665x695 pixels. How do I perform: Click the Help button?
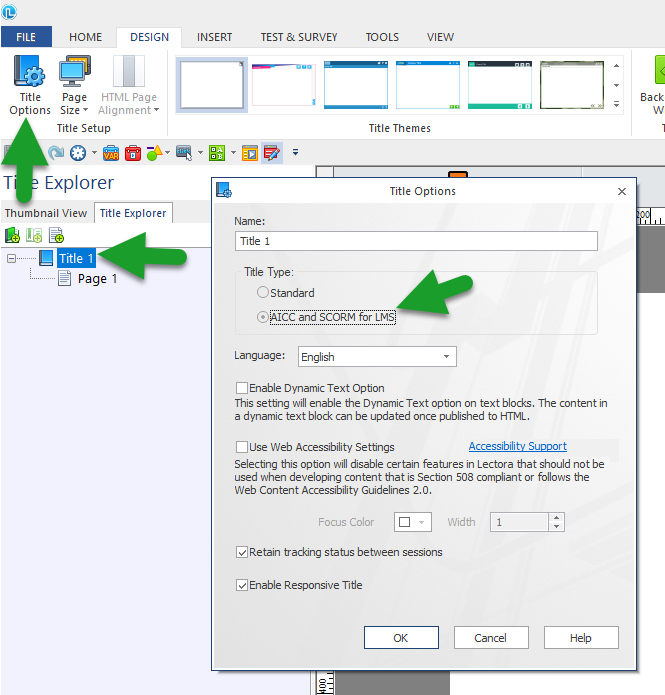581,638
